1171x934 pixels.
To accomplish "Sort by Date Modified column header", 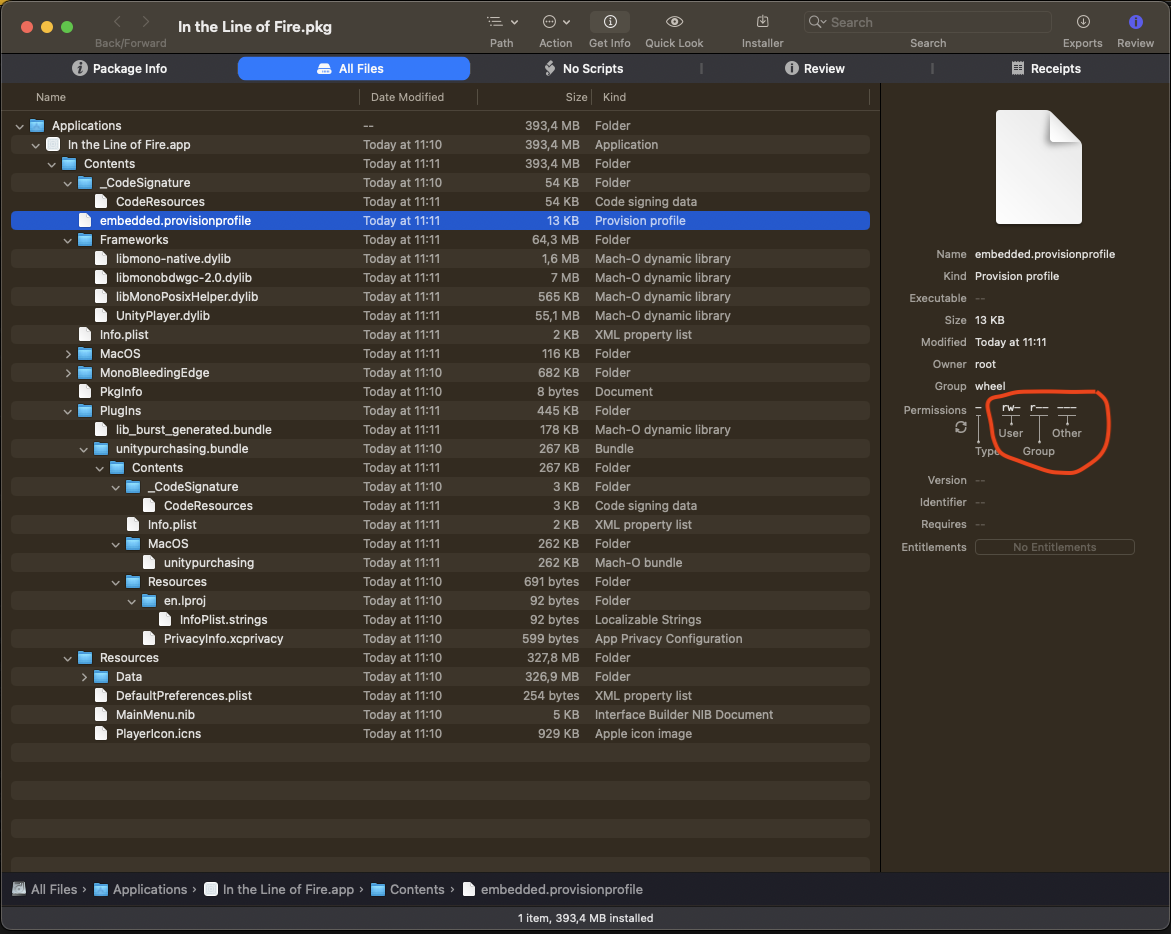I will click(407, 97).
